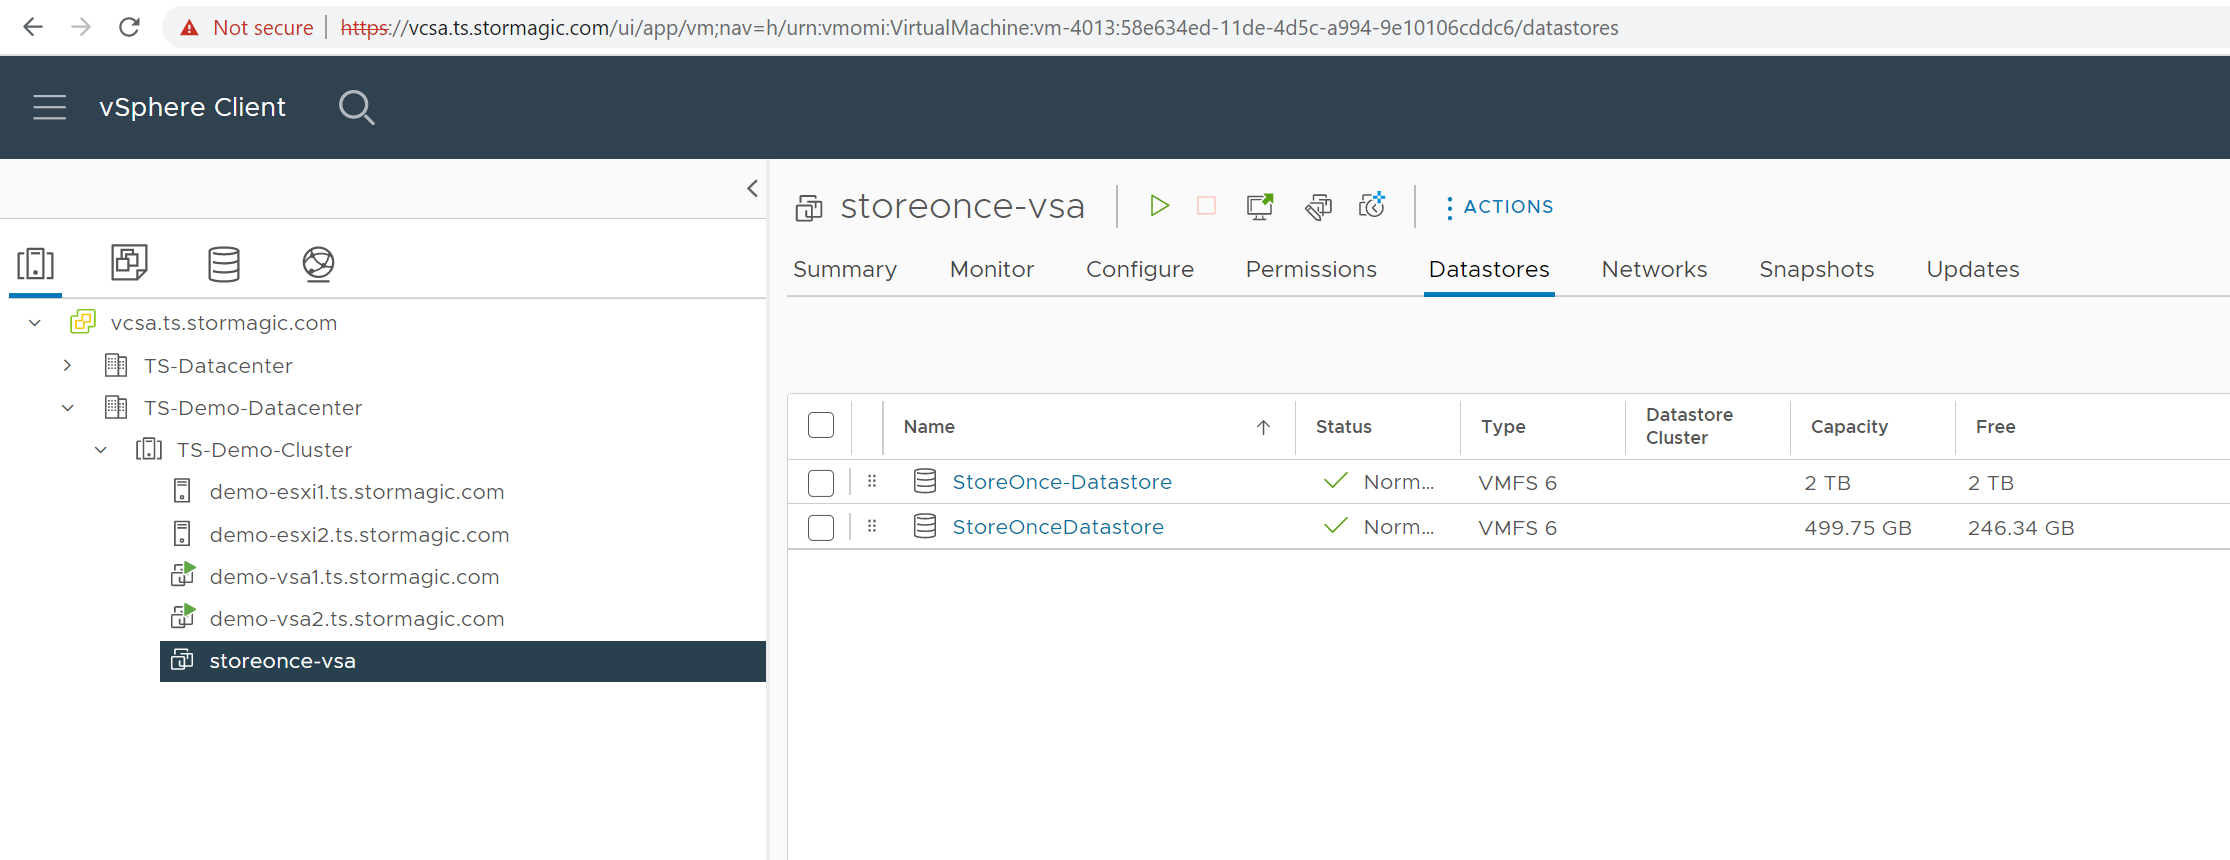
Task: Open the Networks tab
Action: (x=1654, y=269)
